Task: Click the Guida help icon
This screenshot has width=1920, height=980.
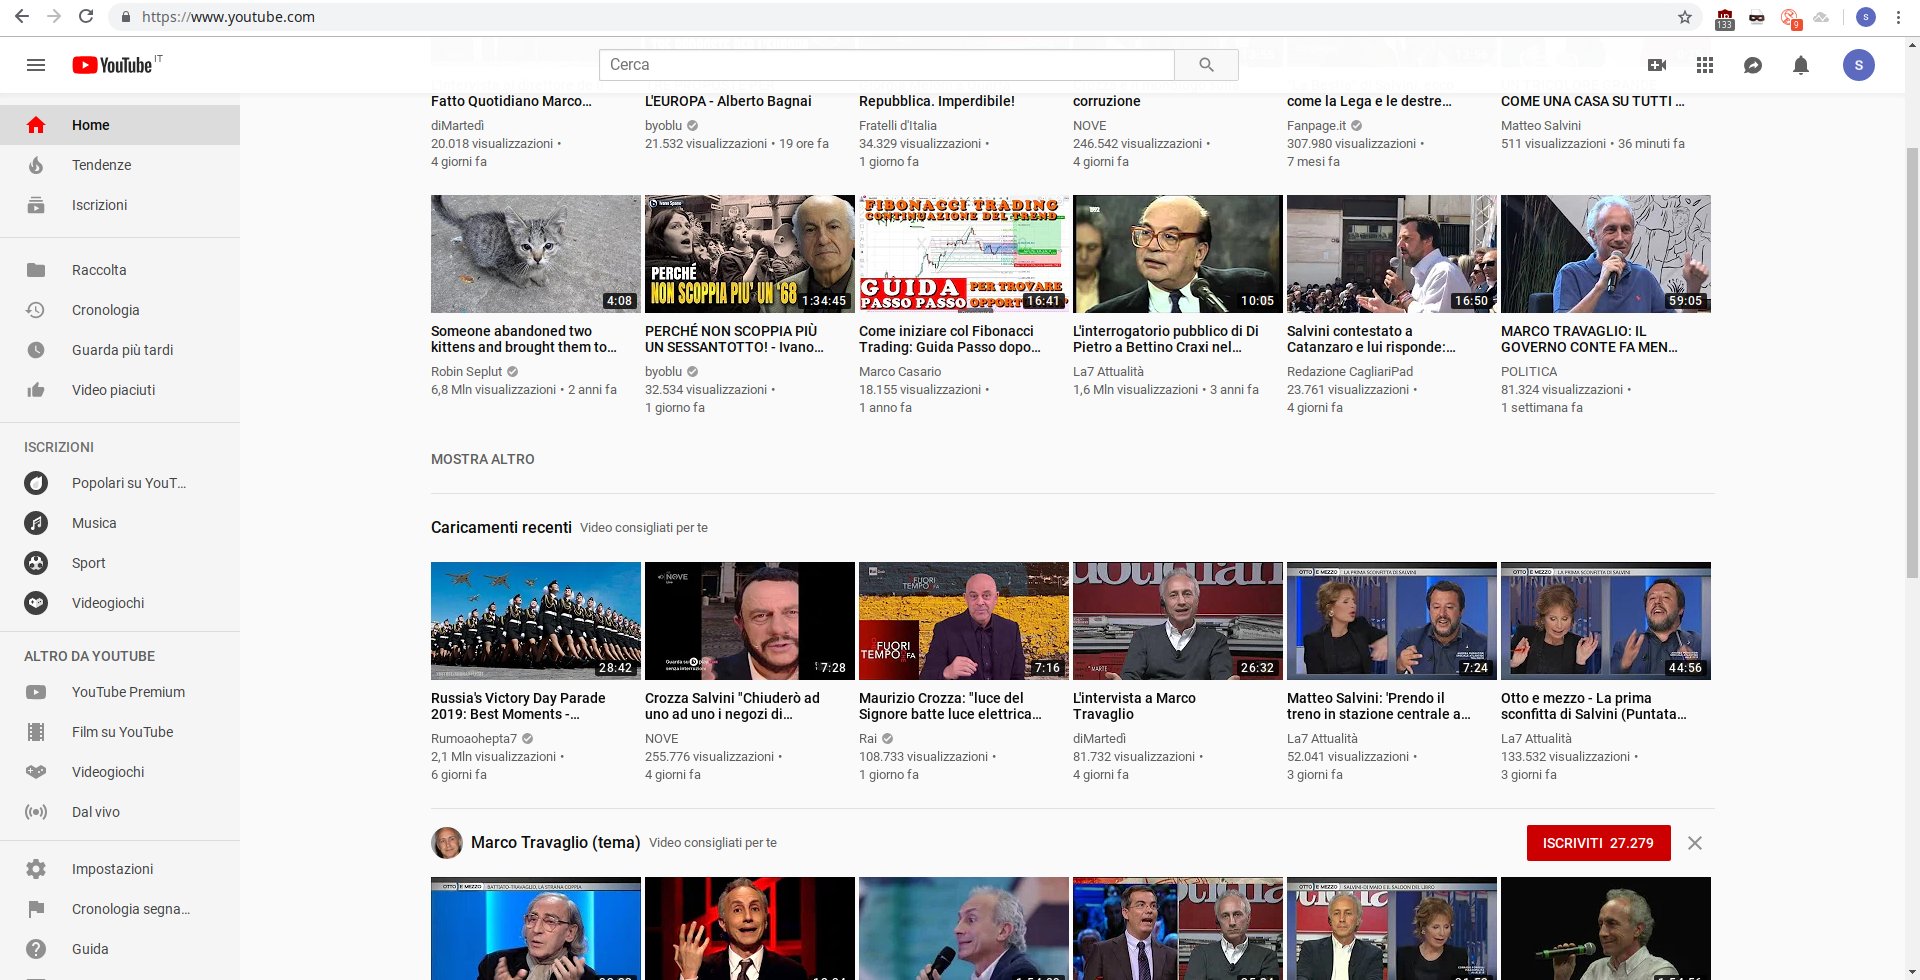Action: [36, 949]
